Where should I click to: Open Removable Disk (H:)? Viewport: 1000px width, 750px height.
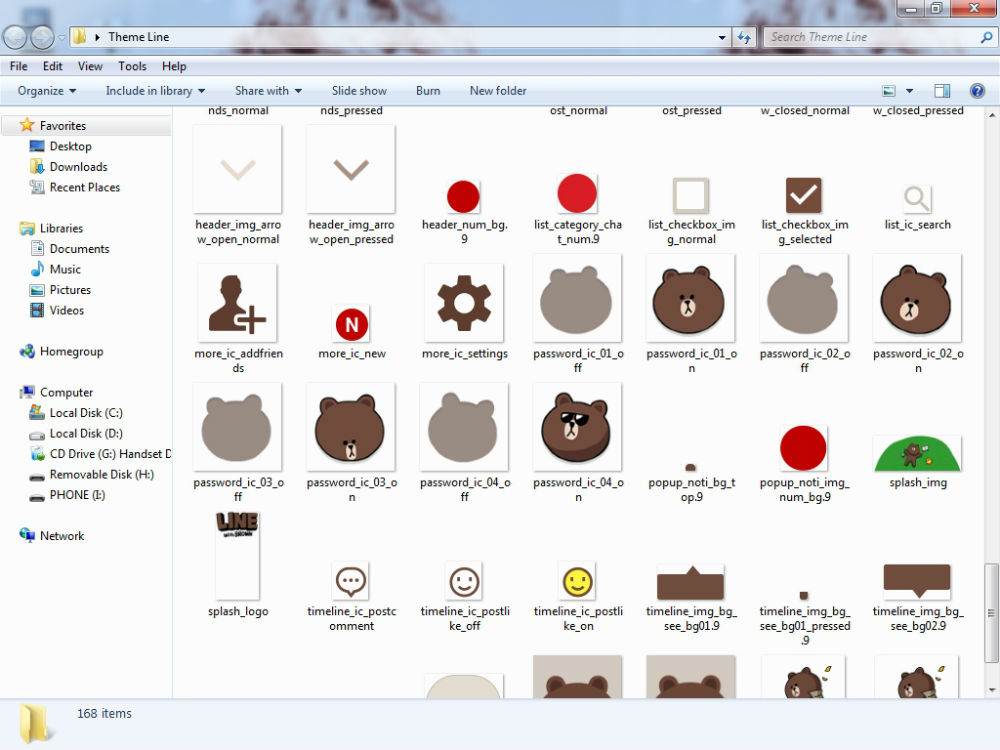tap(91, 474)
